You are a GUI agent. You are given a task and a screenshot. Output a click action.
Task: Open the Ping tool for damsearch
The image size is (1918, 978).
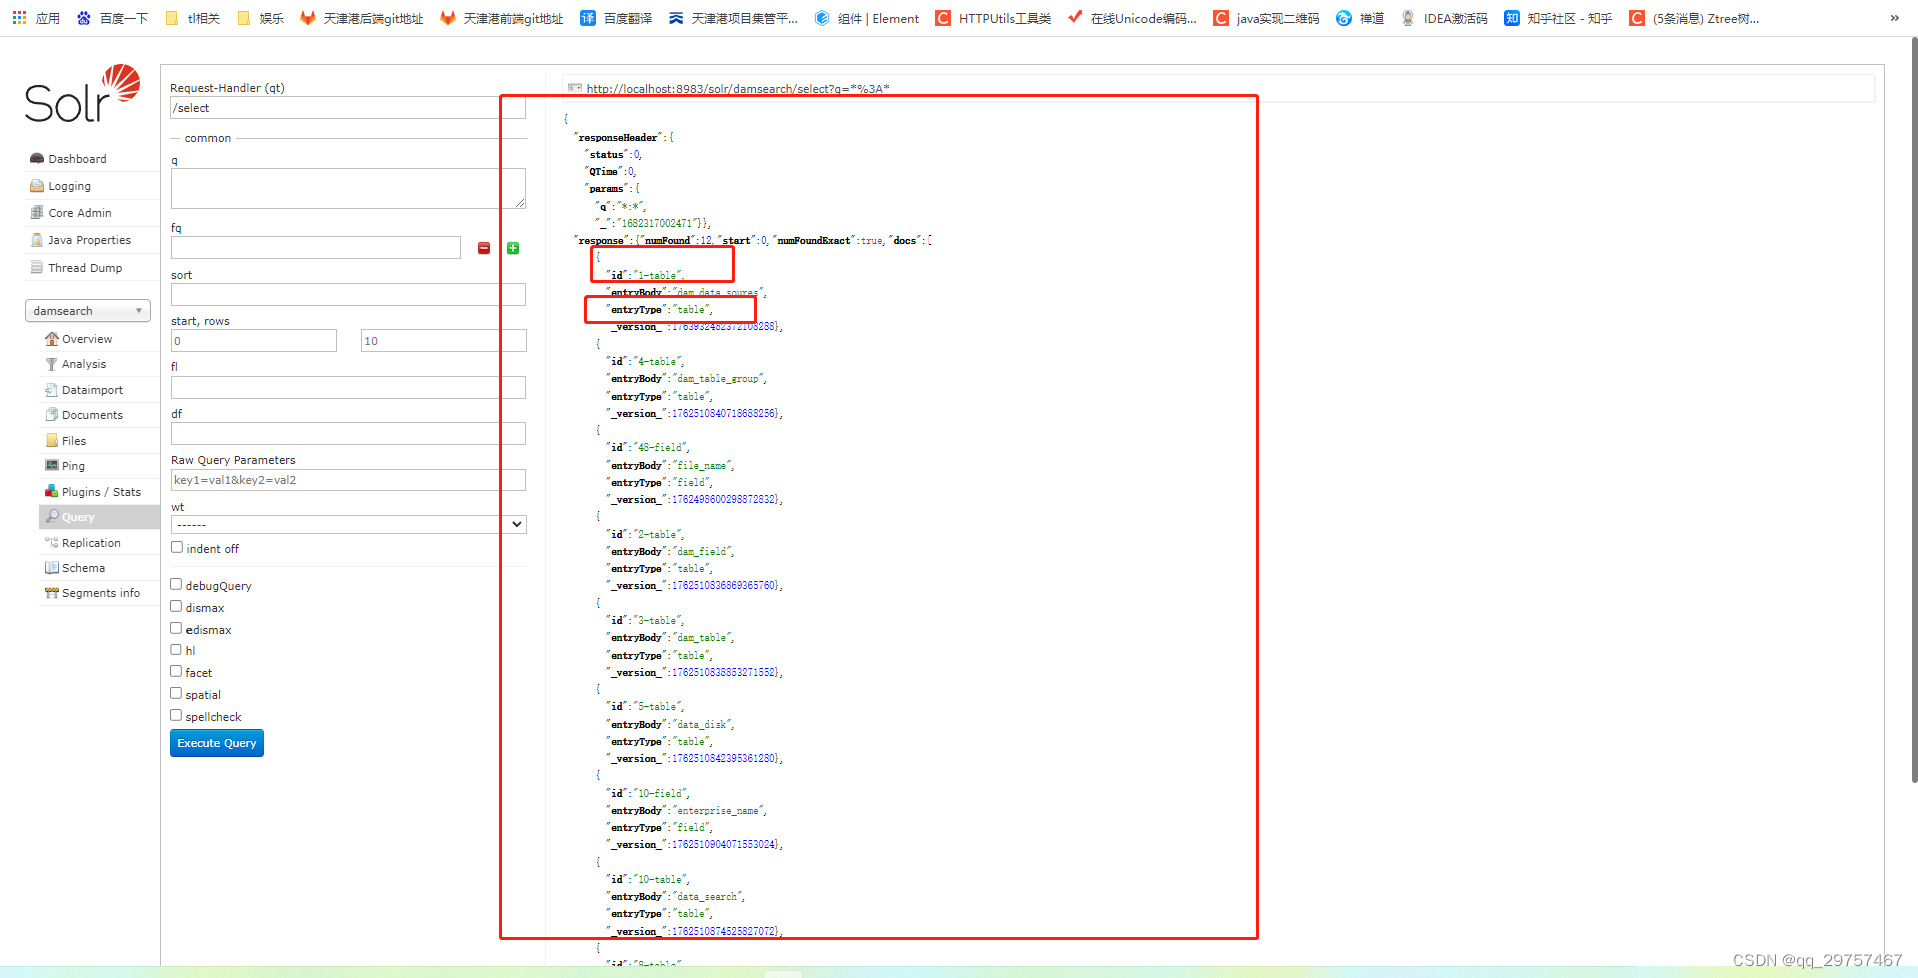click(70, 465)
